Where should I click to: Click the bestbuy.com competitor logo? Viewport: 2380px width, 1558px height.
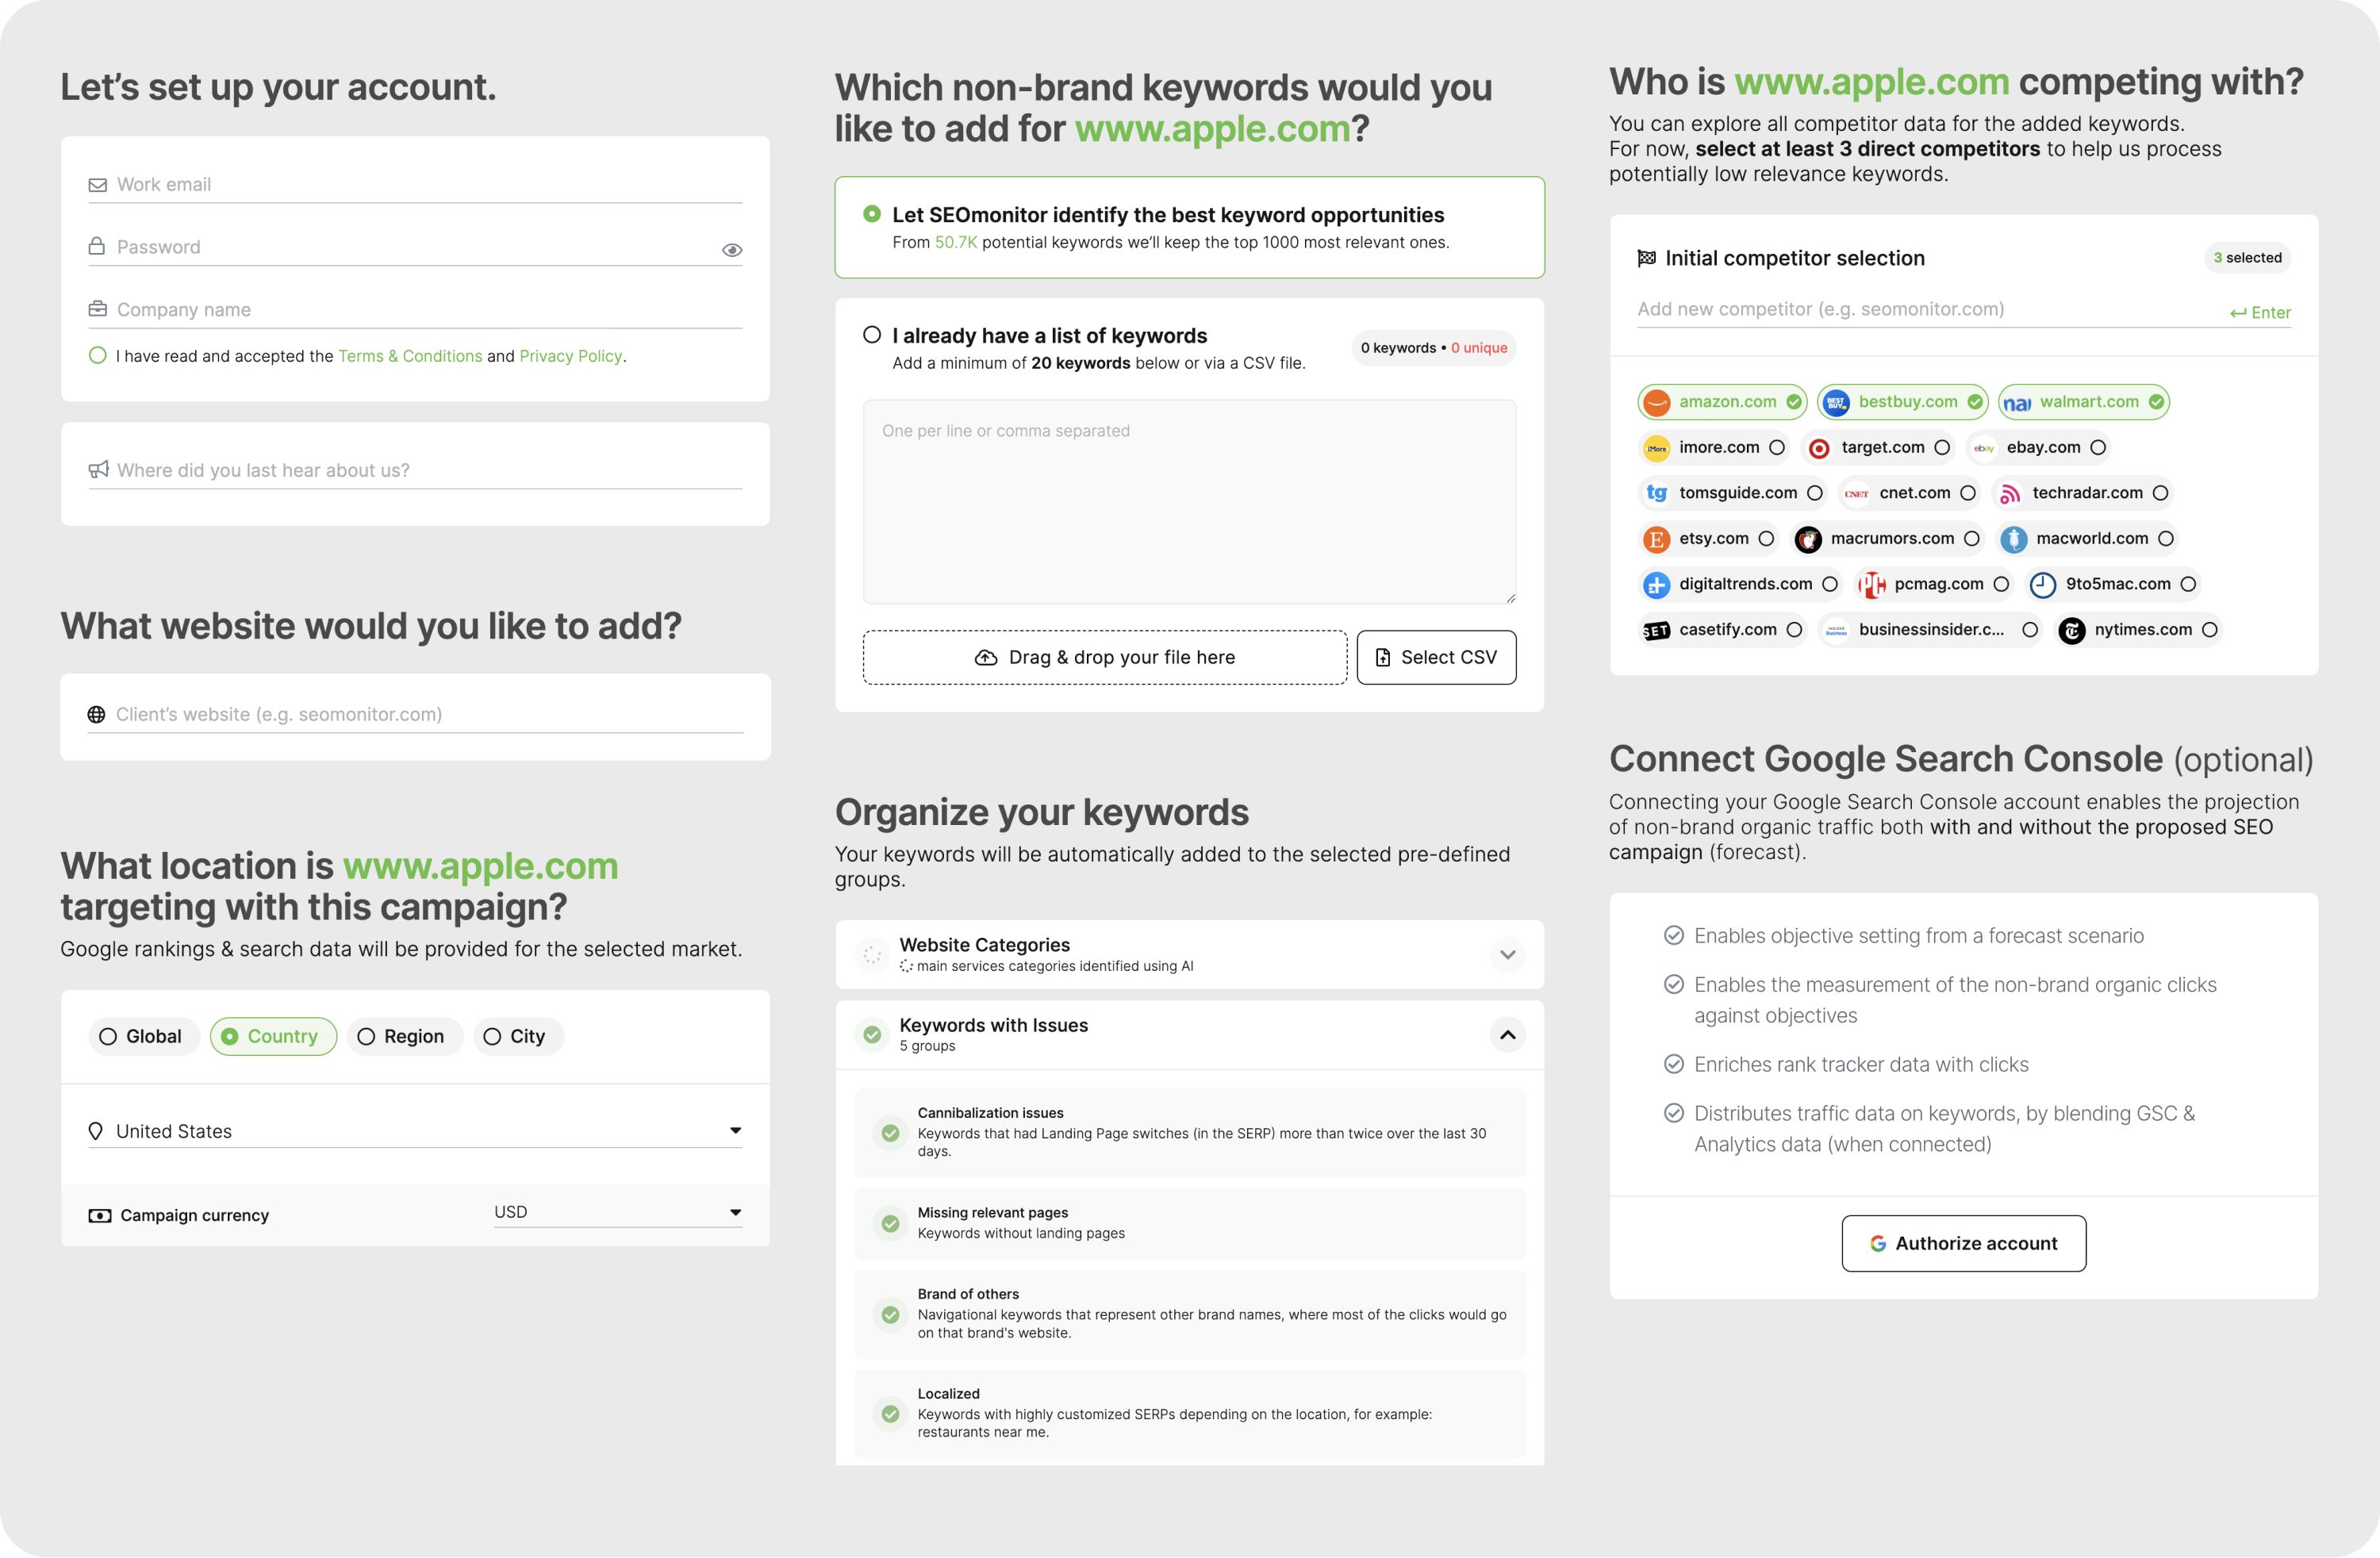(x=1836, y=402)
